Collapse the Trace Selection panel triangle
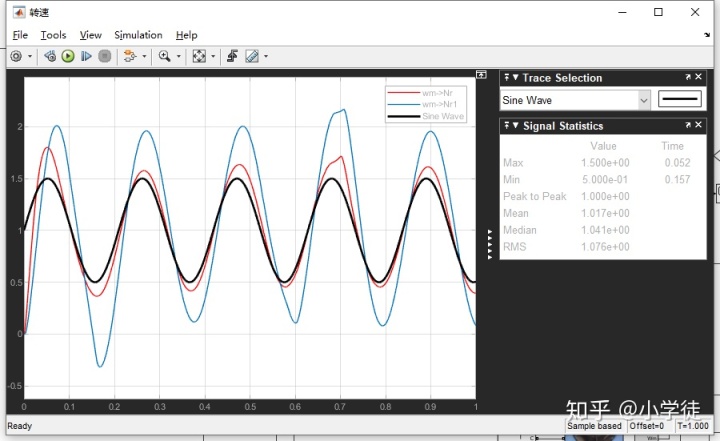The width and height of the screenshot is (720, 441). point(515,77)
